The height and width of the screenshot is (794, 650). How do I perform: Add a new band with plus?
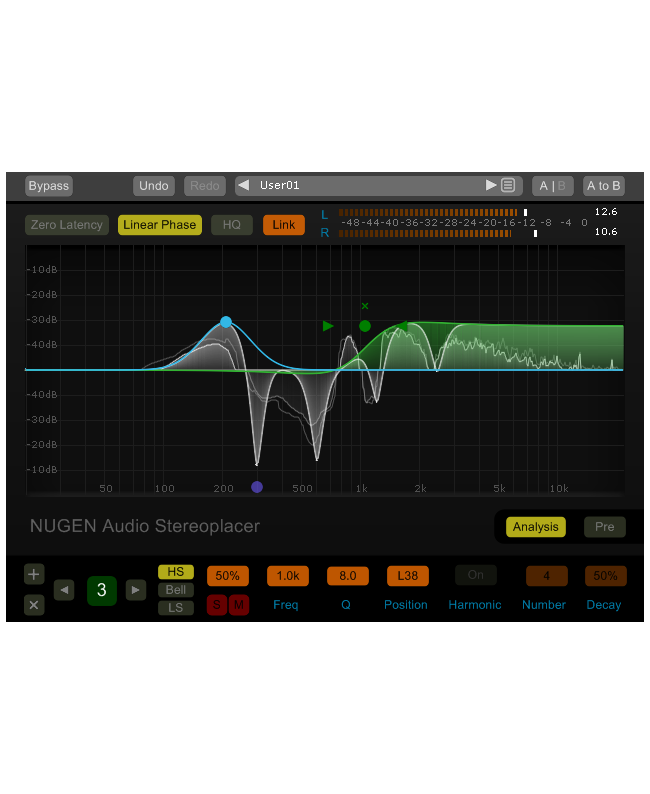click(34, 575)
